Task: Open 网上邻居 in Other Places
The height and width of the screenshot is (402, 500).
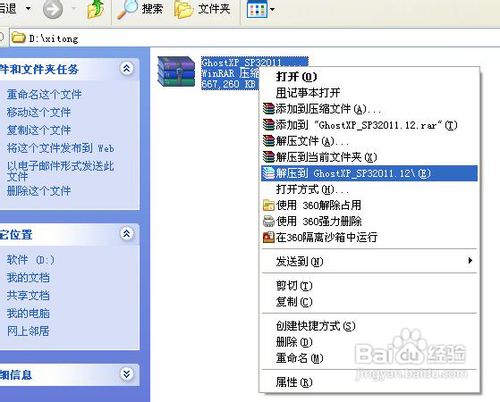Action: [x=28, y=331]
